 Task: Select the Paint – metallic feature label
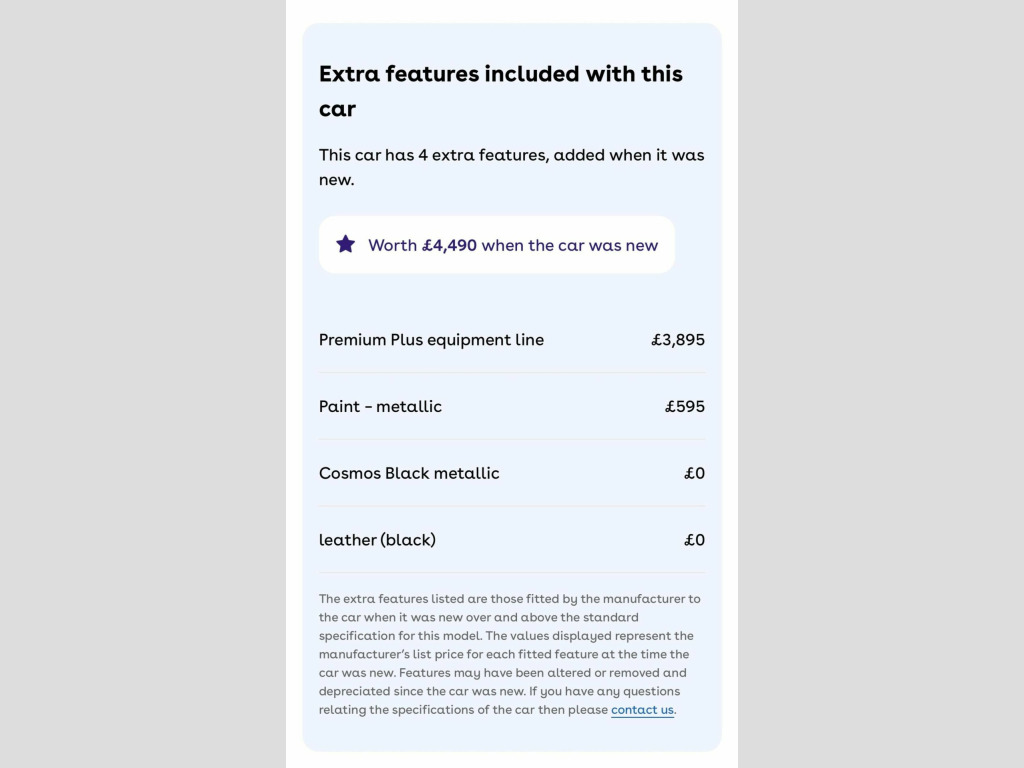[x=380, y=407]
